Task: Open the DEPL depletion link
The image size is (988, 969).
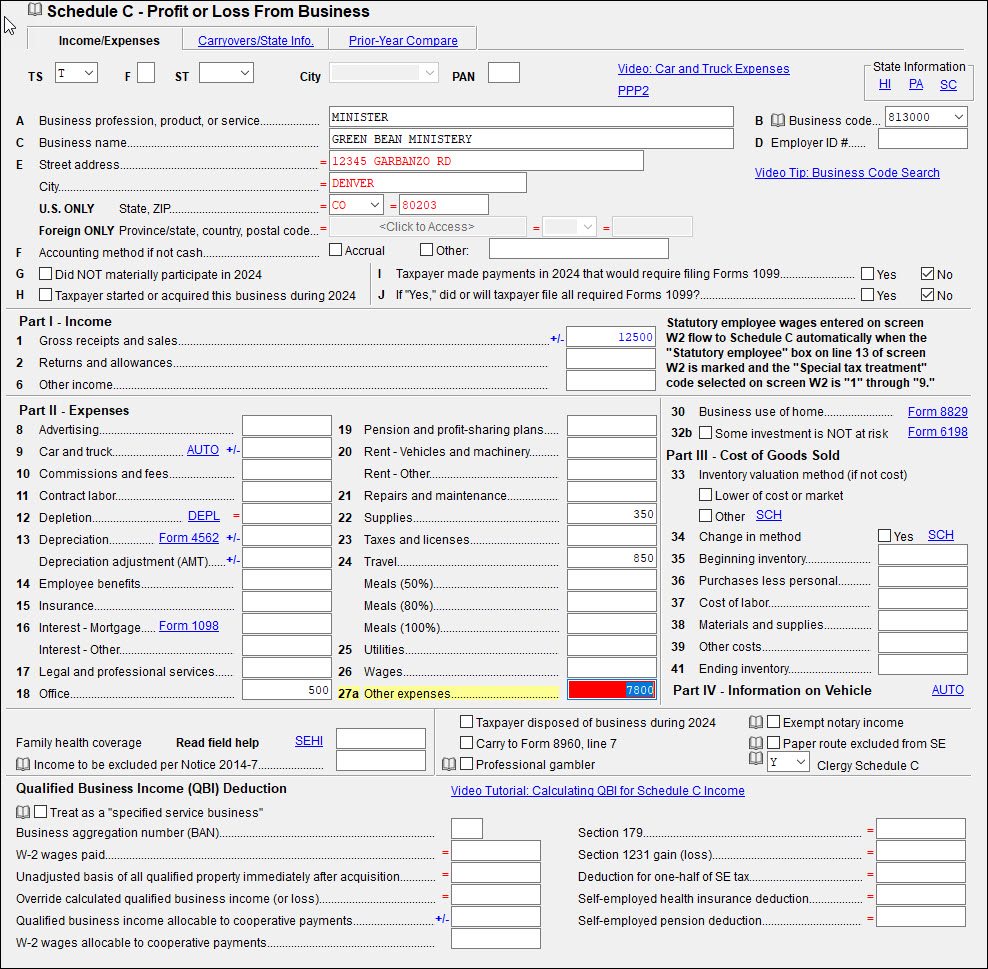Action: pos(204,516)
